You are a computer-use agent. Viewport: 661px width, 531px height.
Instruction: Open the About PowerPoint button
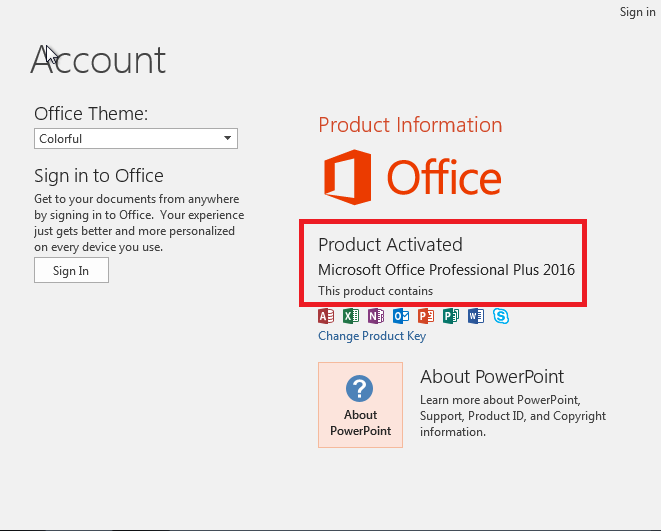click(360, 405)
